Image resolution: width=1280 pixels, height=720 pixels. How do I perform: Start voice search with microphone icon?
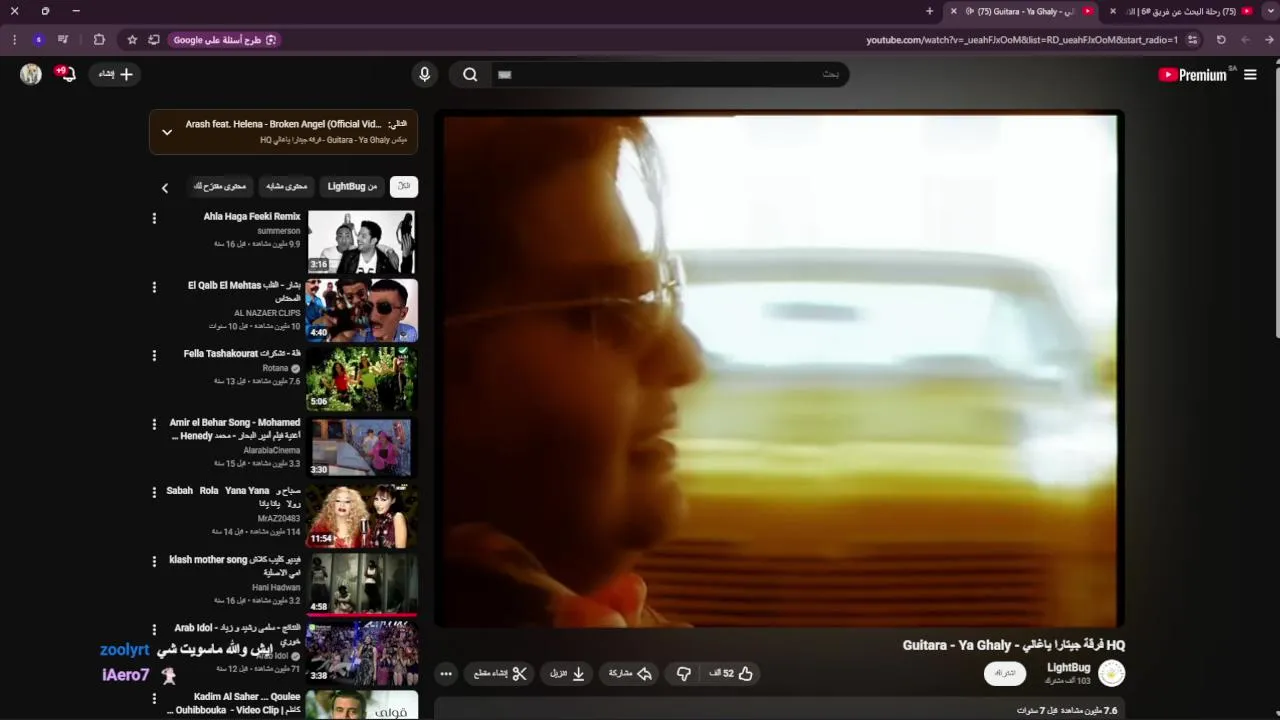424,74
